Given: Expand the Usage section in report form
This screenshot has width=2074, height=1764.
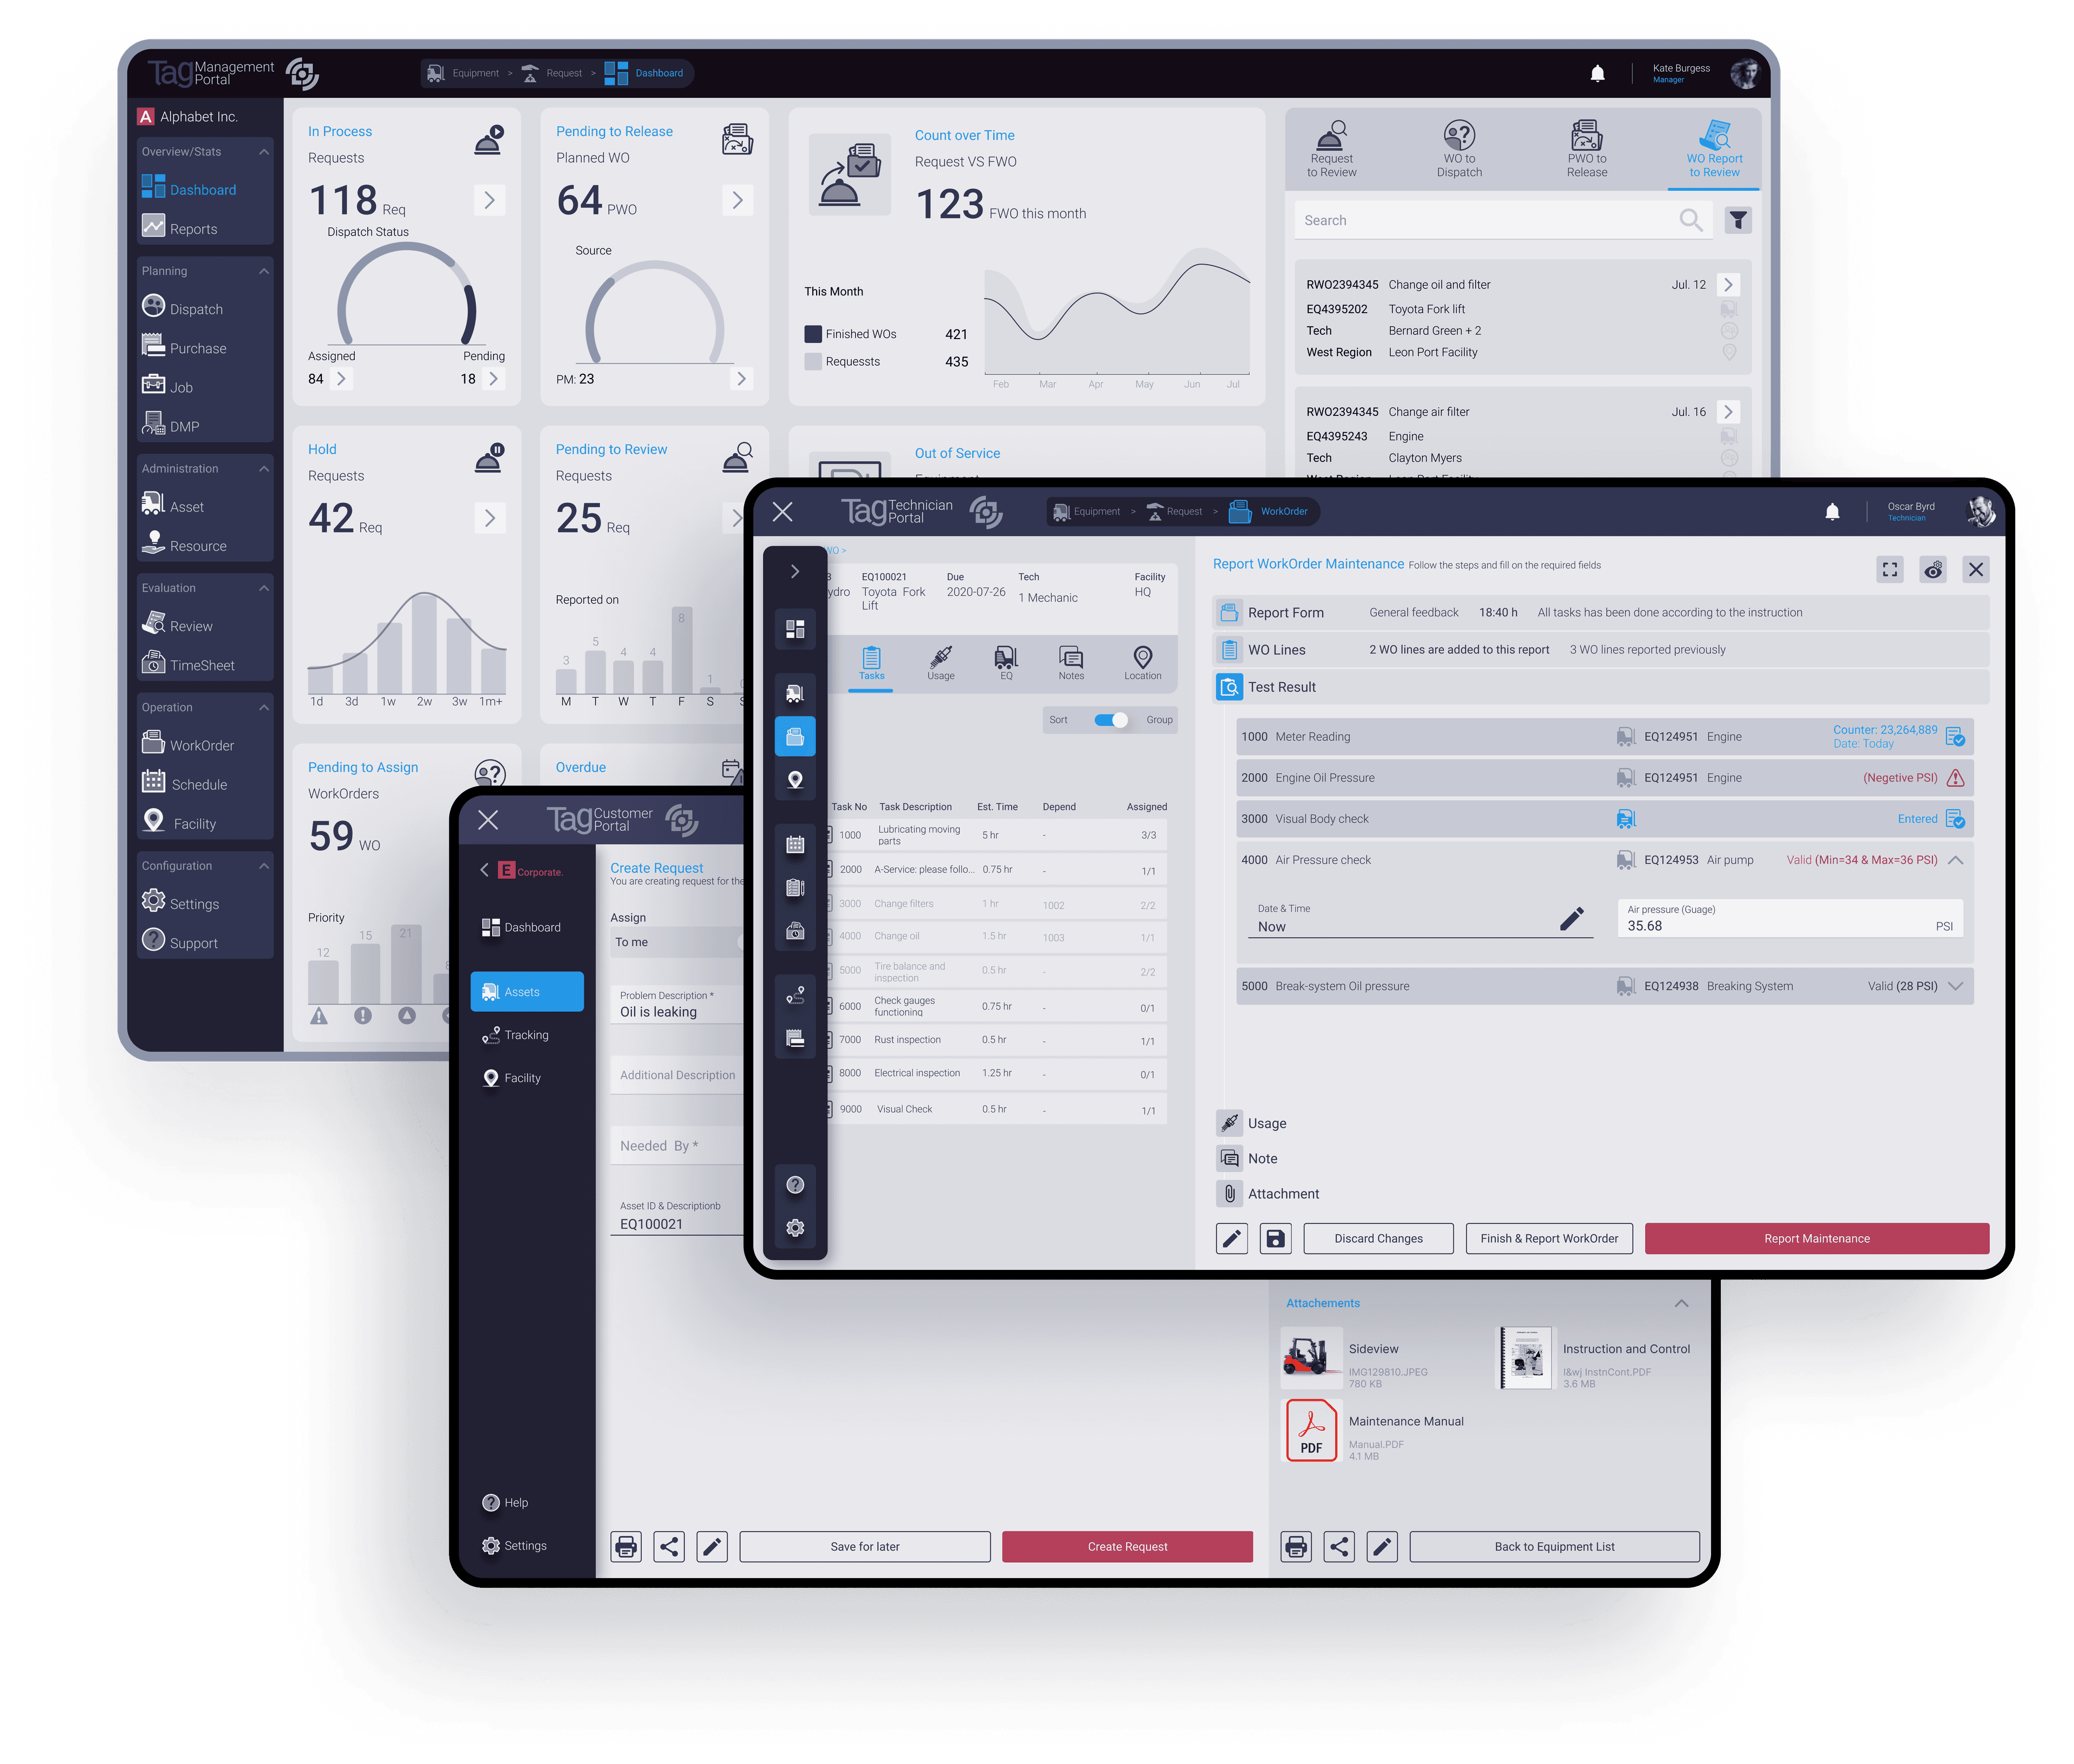Looking at the screenshot, I should [1251, 1123].
